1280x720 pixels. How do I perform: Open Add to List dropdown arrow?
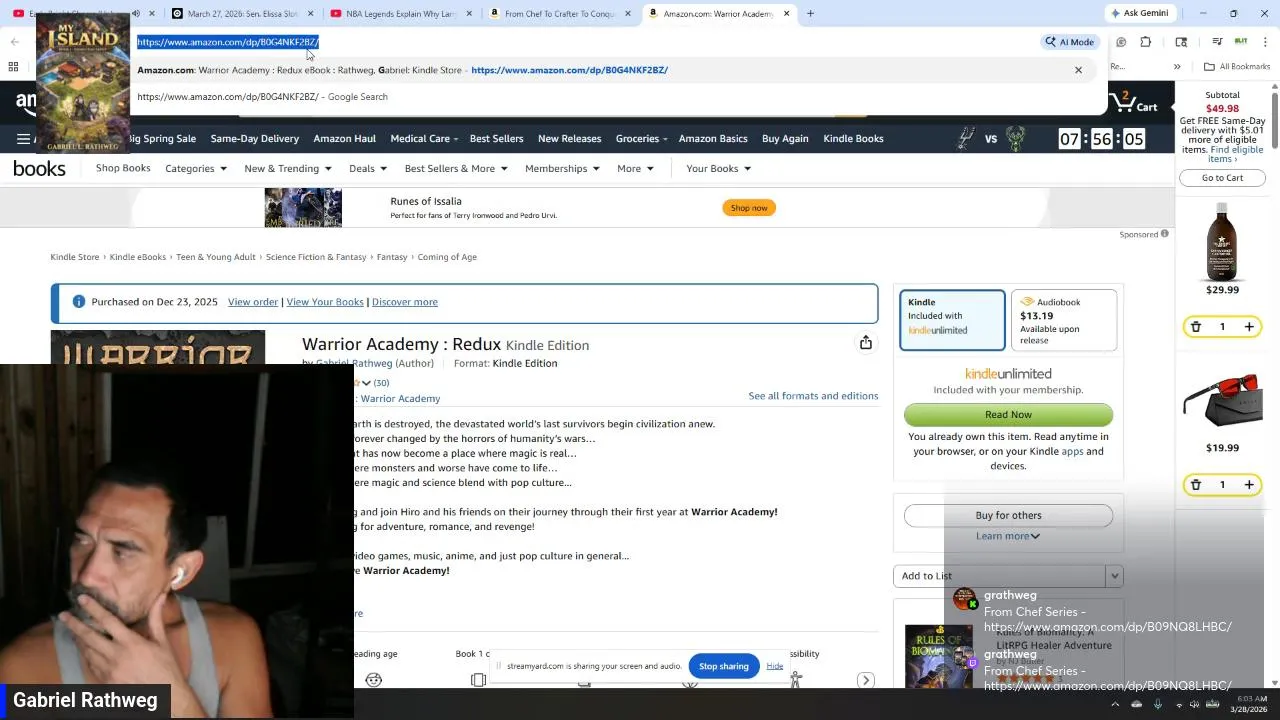coord(1114,576)
